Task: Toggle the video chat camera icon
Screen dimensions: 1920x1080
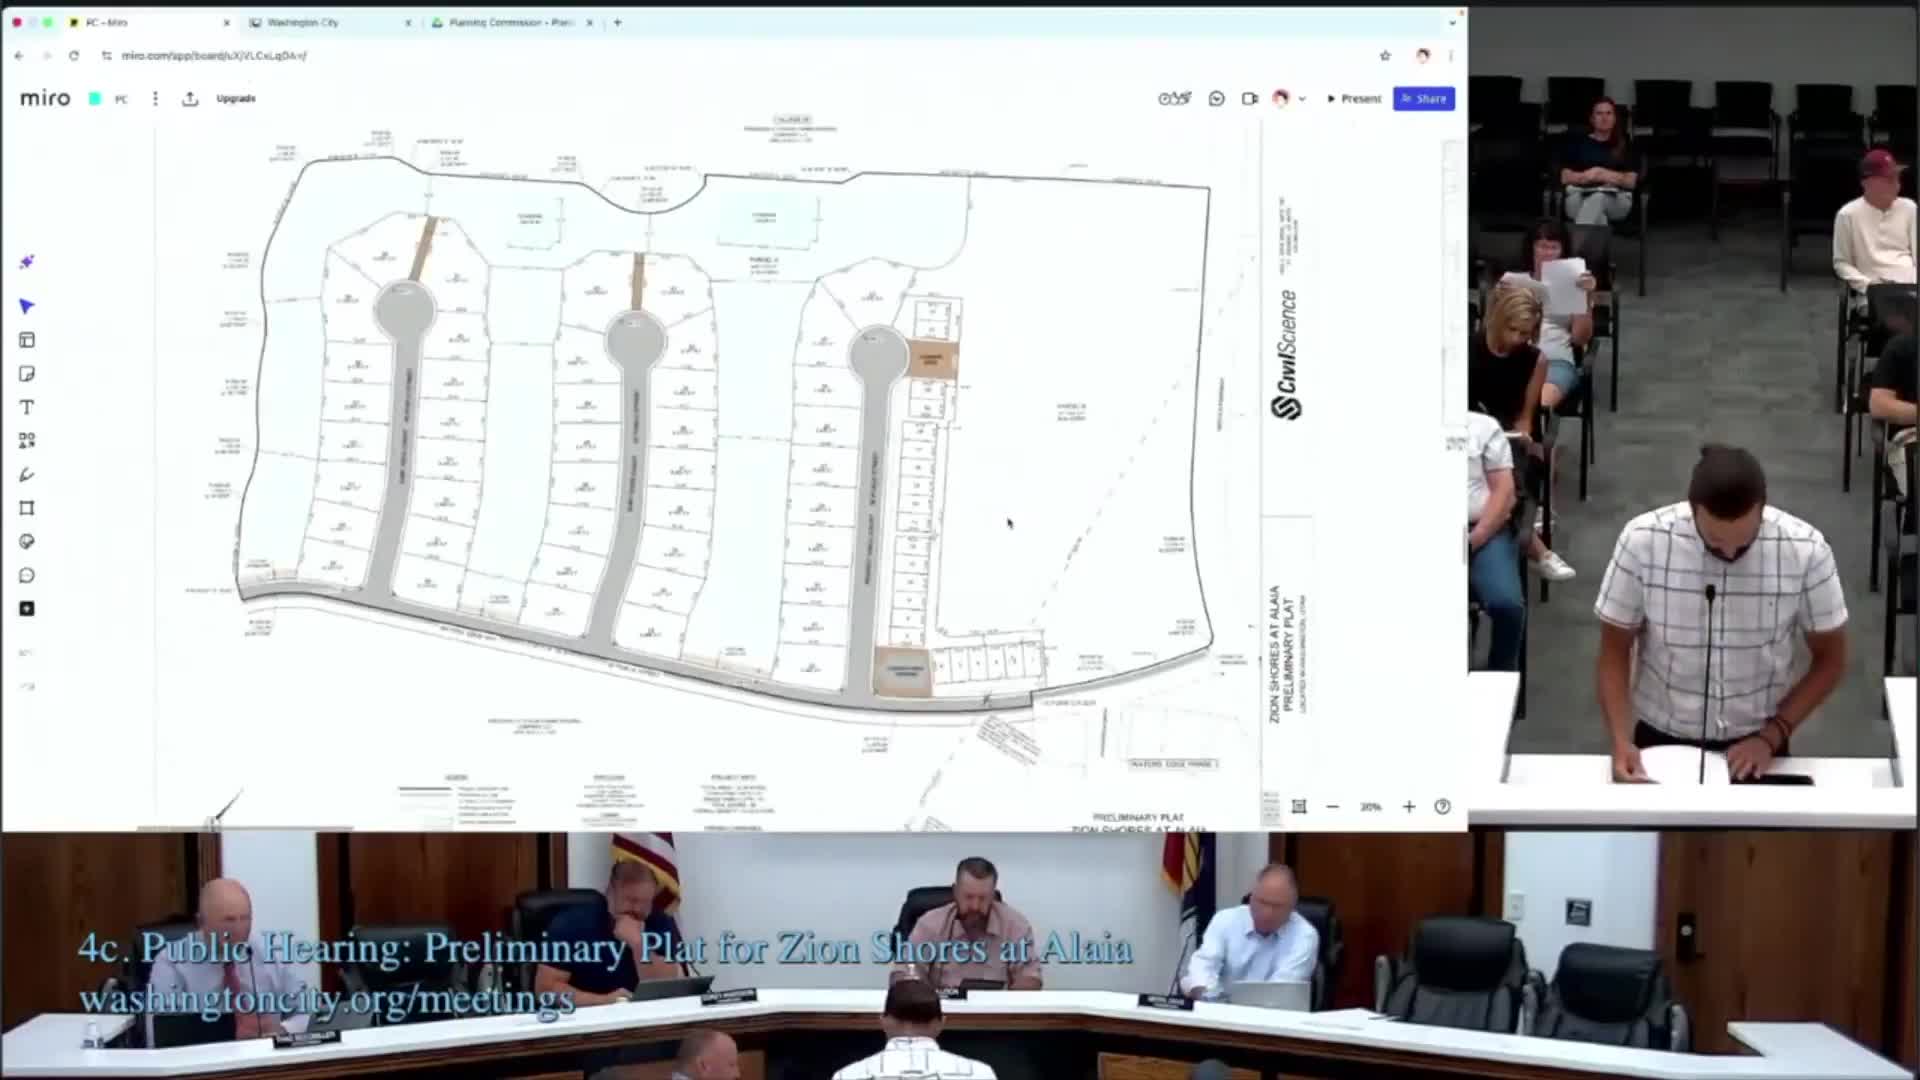Action: 1250,99
